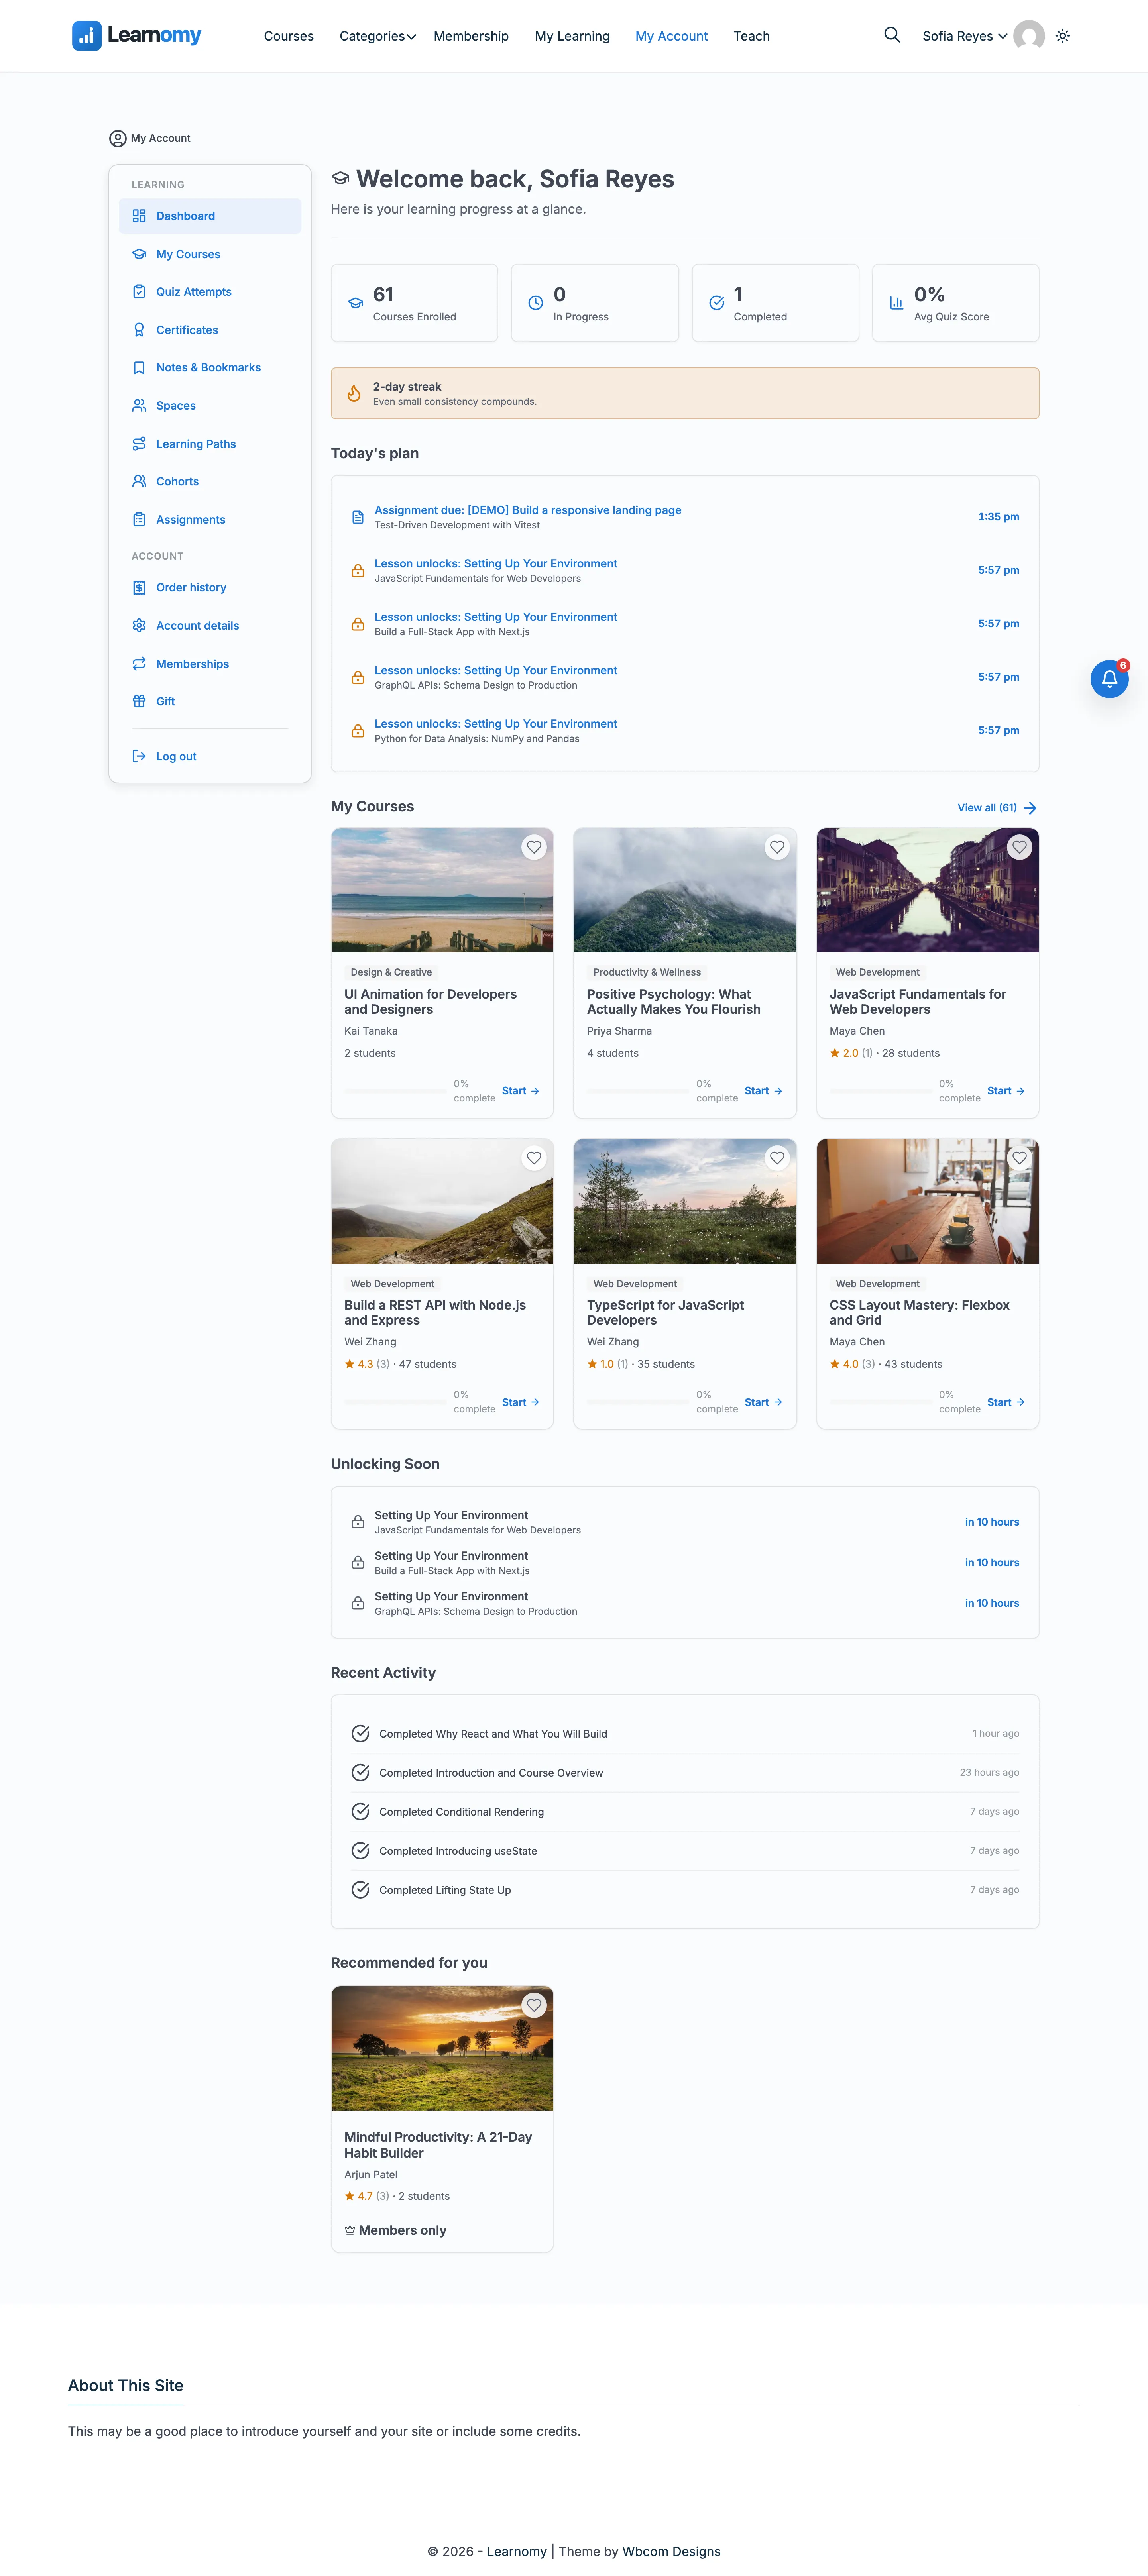Viewport: 1148px width, 2576px height.
Task: Favorite the Positive Psychology course heart
Action: click(777, 847)
